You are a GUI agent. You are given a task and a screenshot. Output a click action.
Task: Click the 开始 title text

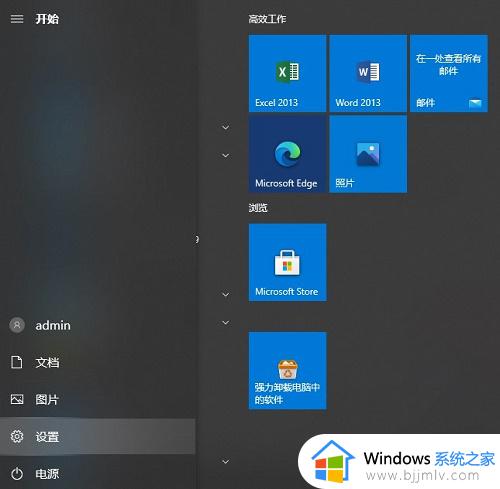click(47, 19)
